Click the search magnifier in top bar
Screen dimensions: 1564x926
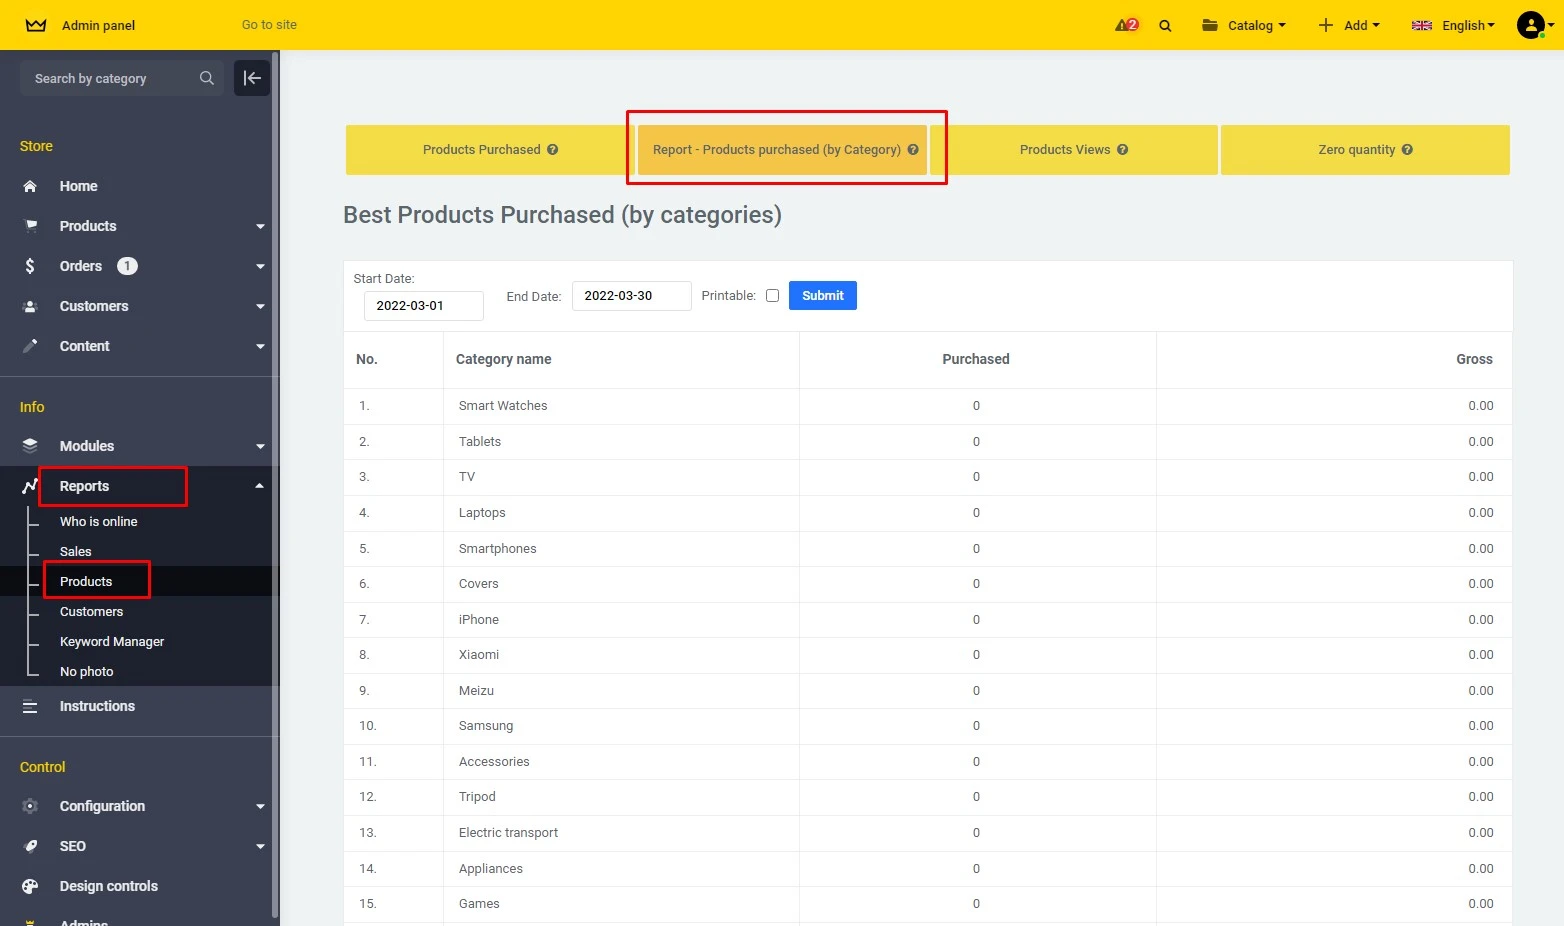(x=1165, y=26)
